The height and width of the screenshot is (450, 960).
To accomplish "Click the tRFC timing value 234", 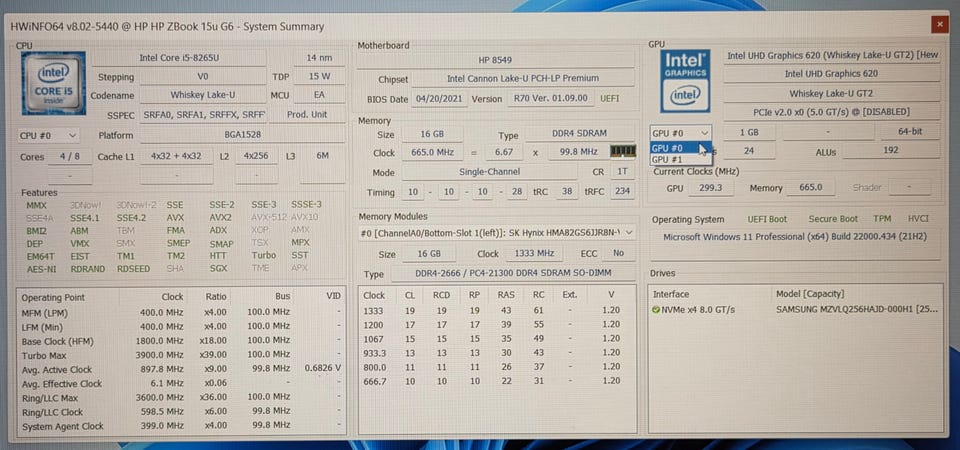I will (622, 192).
